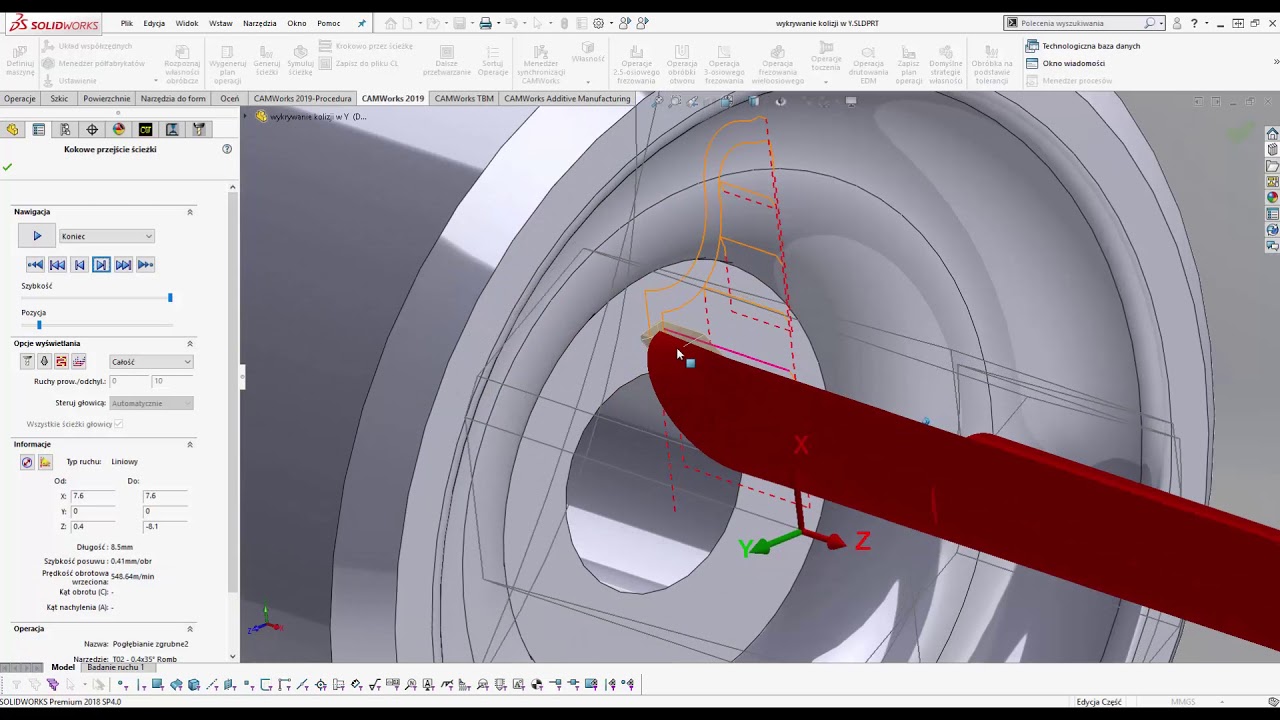Viewport: 1280px width, 720px height.
Task: Pin the menu bar with the pushpin icon
Action: (361, 23)
